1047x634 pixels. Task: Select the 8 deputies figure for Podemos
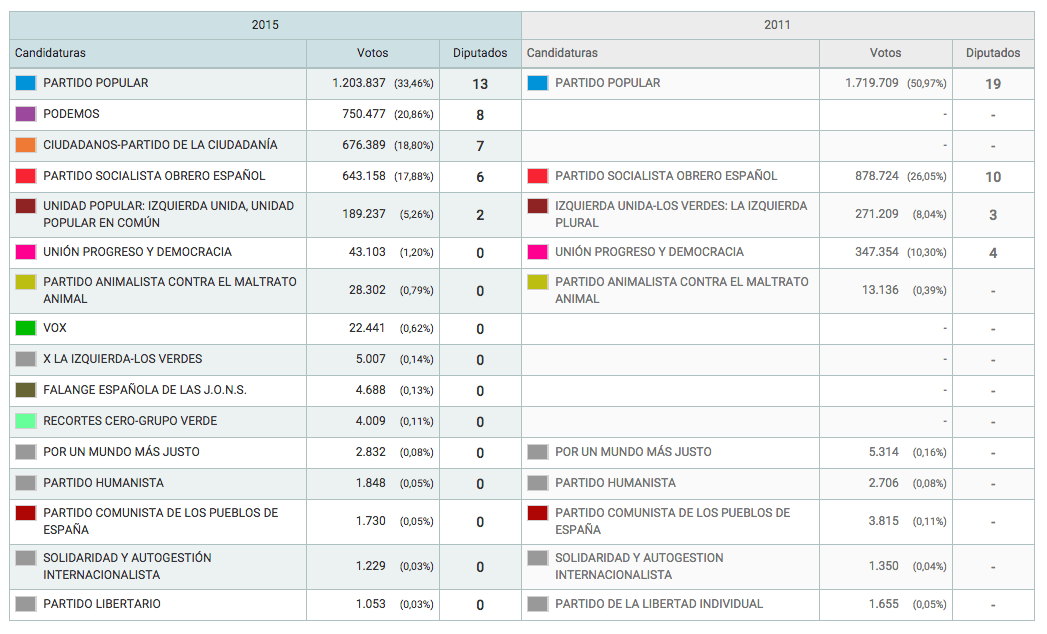pyautogui.click(x=480, y=115)
